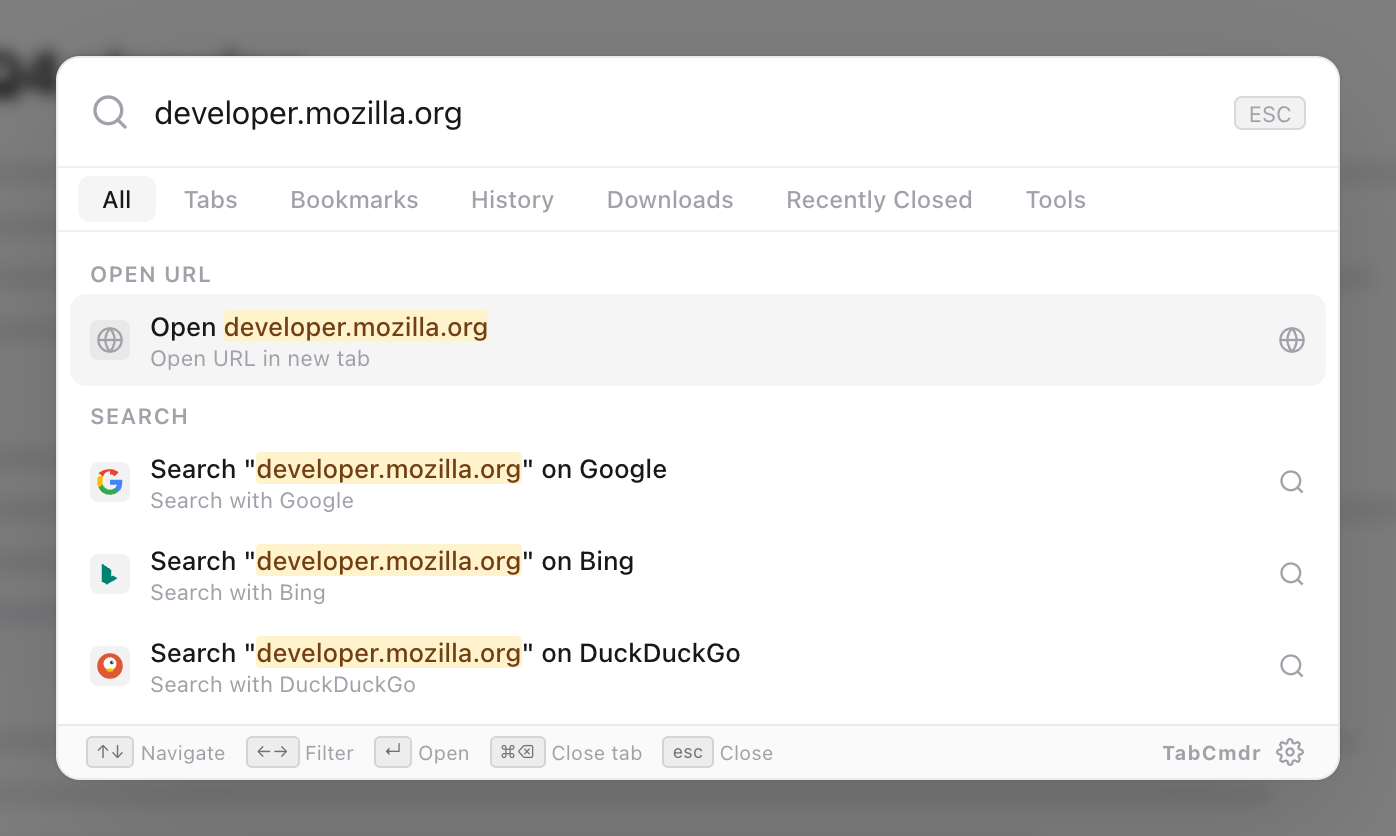1396x836 pixels.
Task: Click the search magnifier icon beside the query
Action: pyautogui.click(x=110, y=113)
